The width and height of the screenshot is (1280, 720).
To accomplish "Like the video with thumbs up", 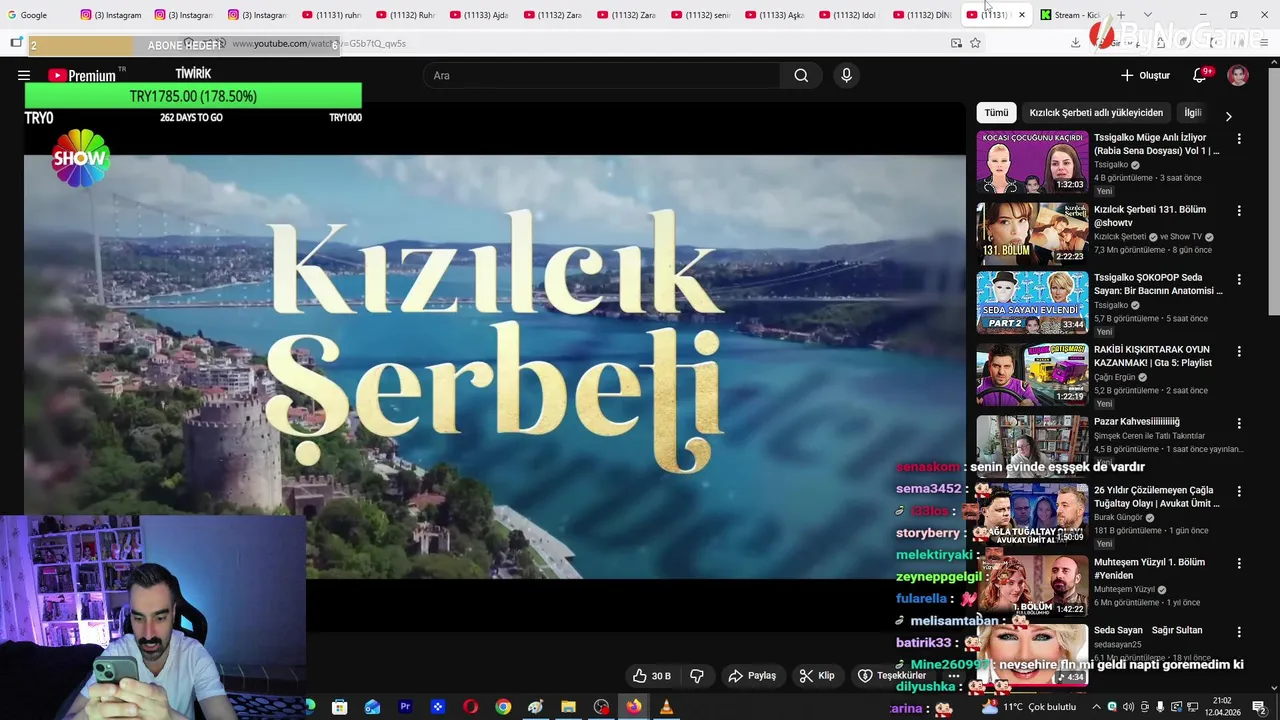I will (651, 676).
